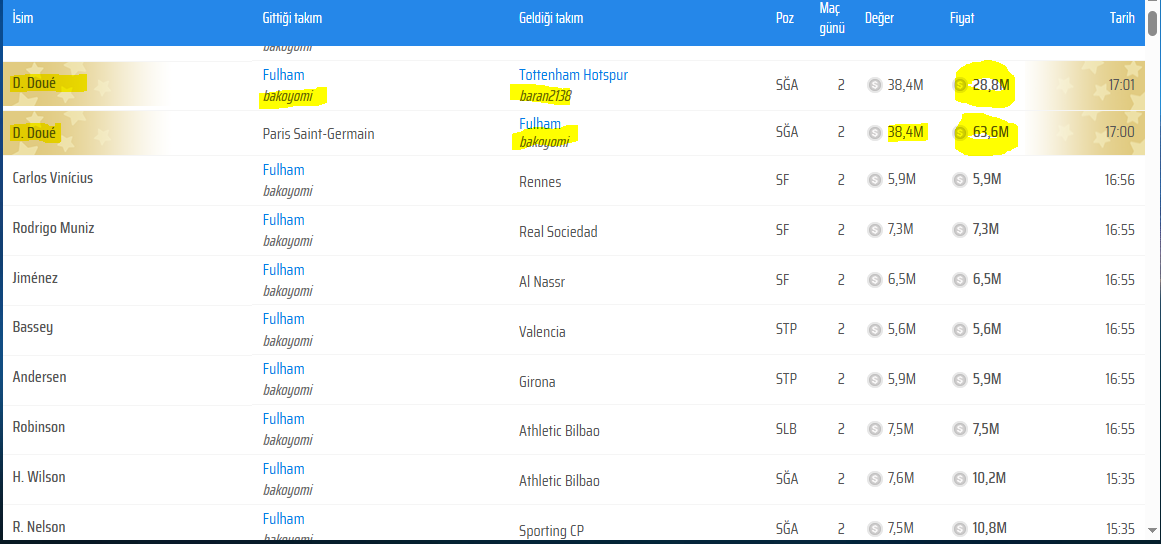Image resolution: width=1161 pixels, height=544 pixels.
Task: Click the value coin icon in the Jiménez row
Action: point(875,279)
